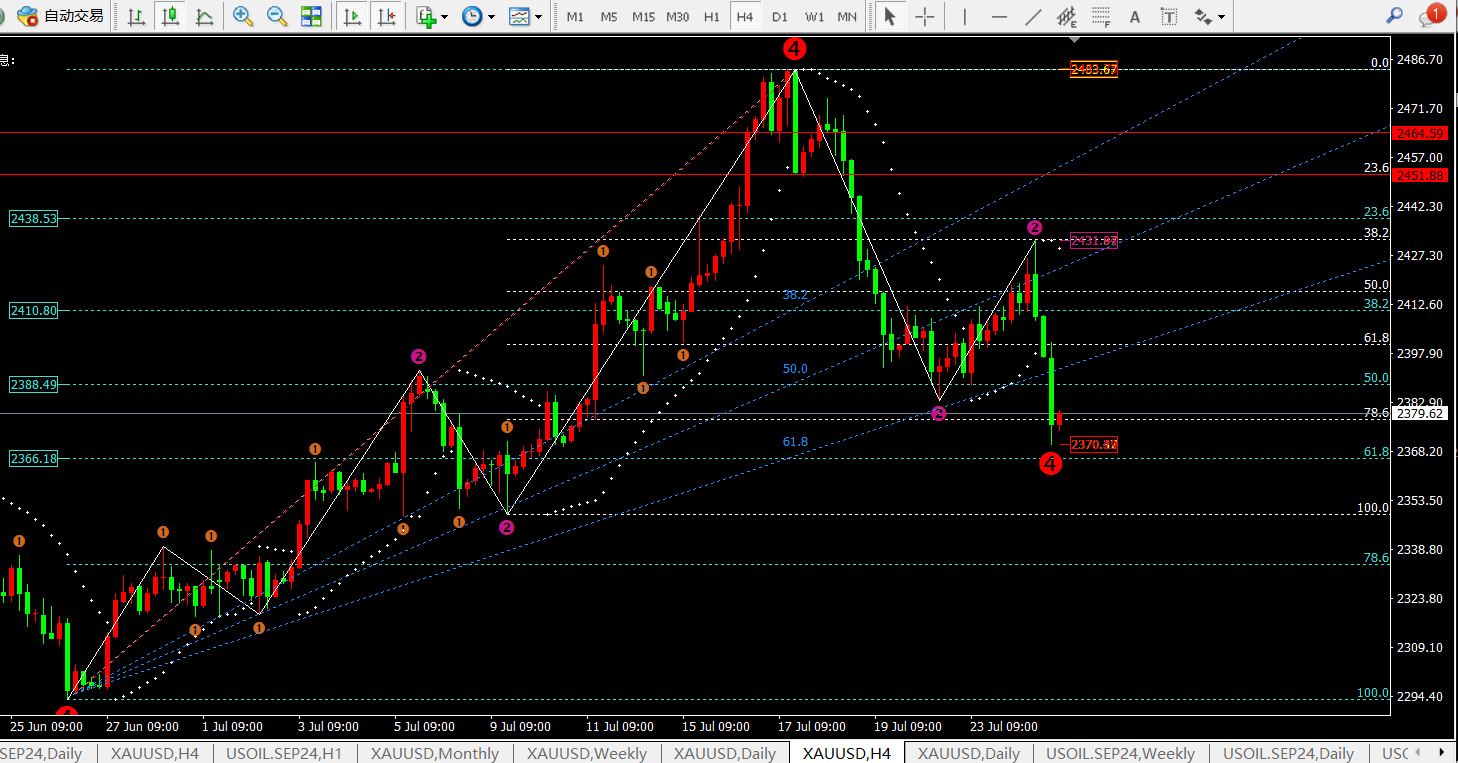Open the periods clock menu

pyautogui.click(x=472, y=16)
